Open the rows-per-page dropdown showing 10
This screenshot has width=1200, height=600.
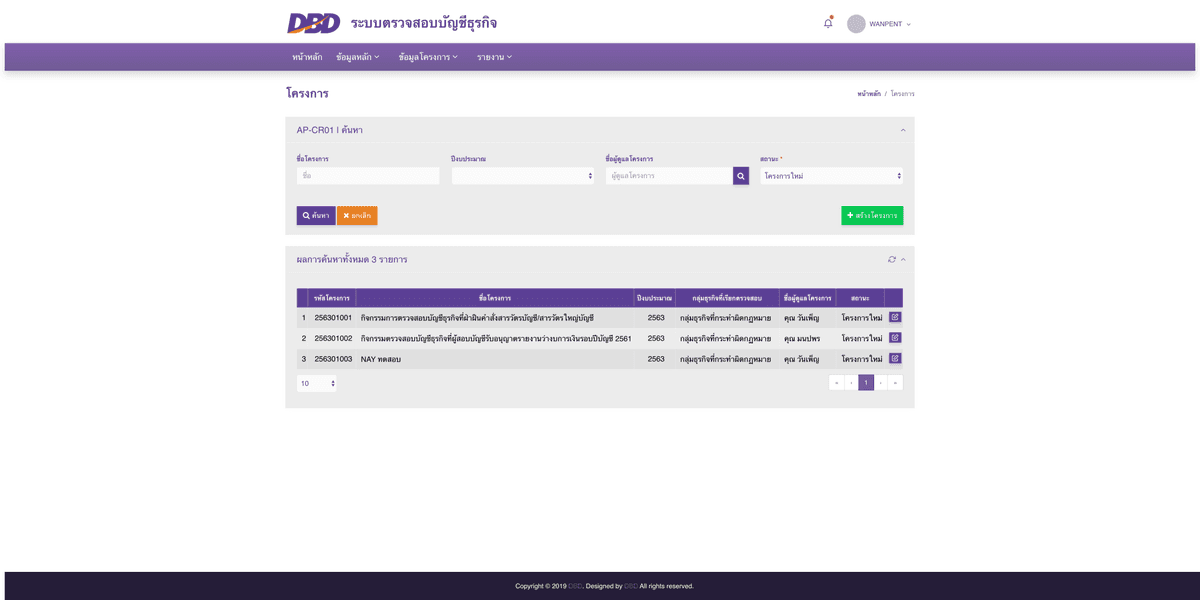pyautogui.click(x=317, y=383)
